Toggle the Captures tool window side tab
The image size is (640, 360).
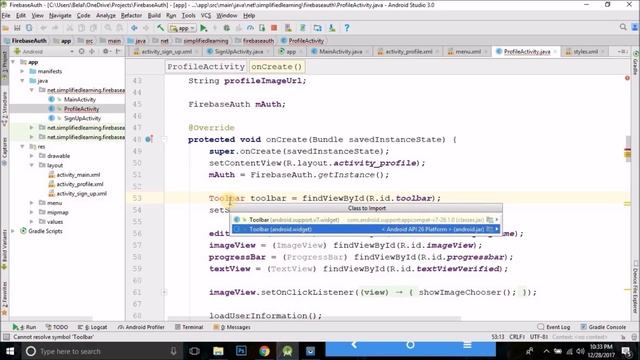pyautogui.click(x=4, y=150)
